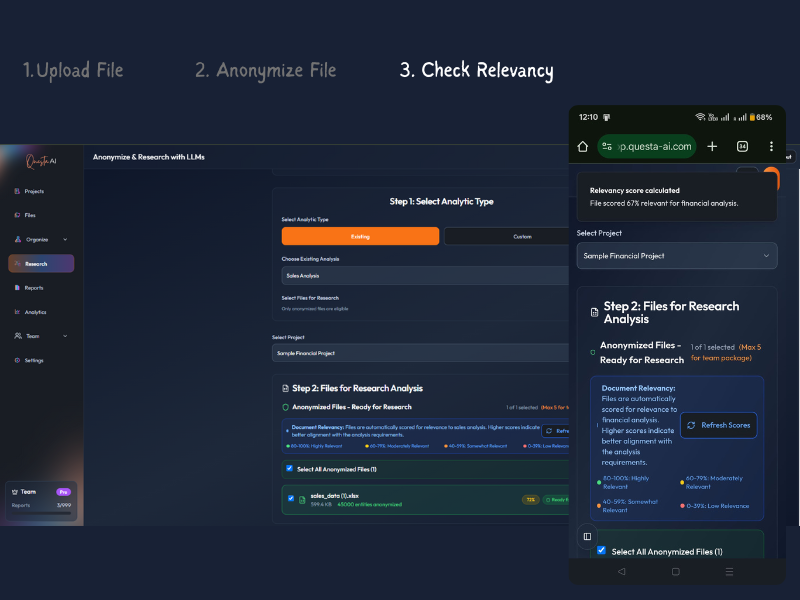Tap the Relevancy score calculated notification

[x=677, y=197]
